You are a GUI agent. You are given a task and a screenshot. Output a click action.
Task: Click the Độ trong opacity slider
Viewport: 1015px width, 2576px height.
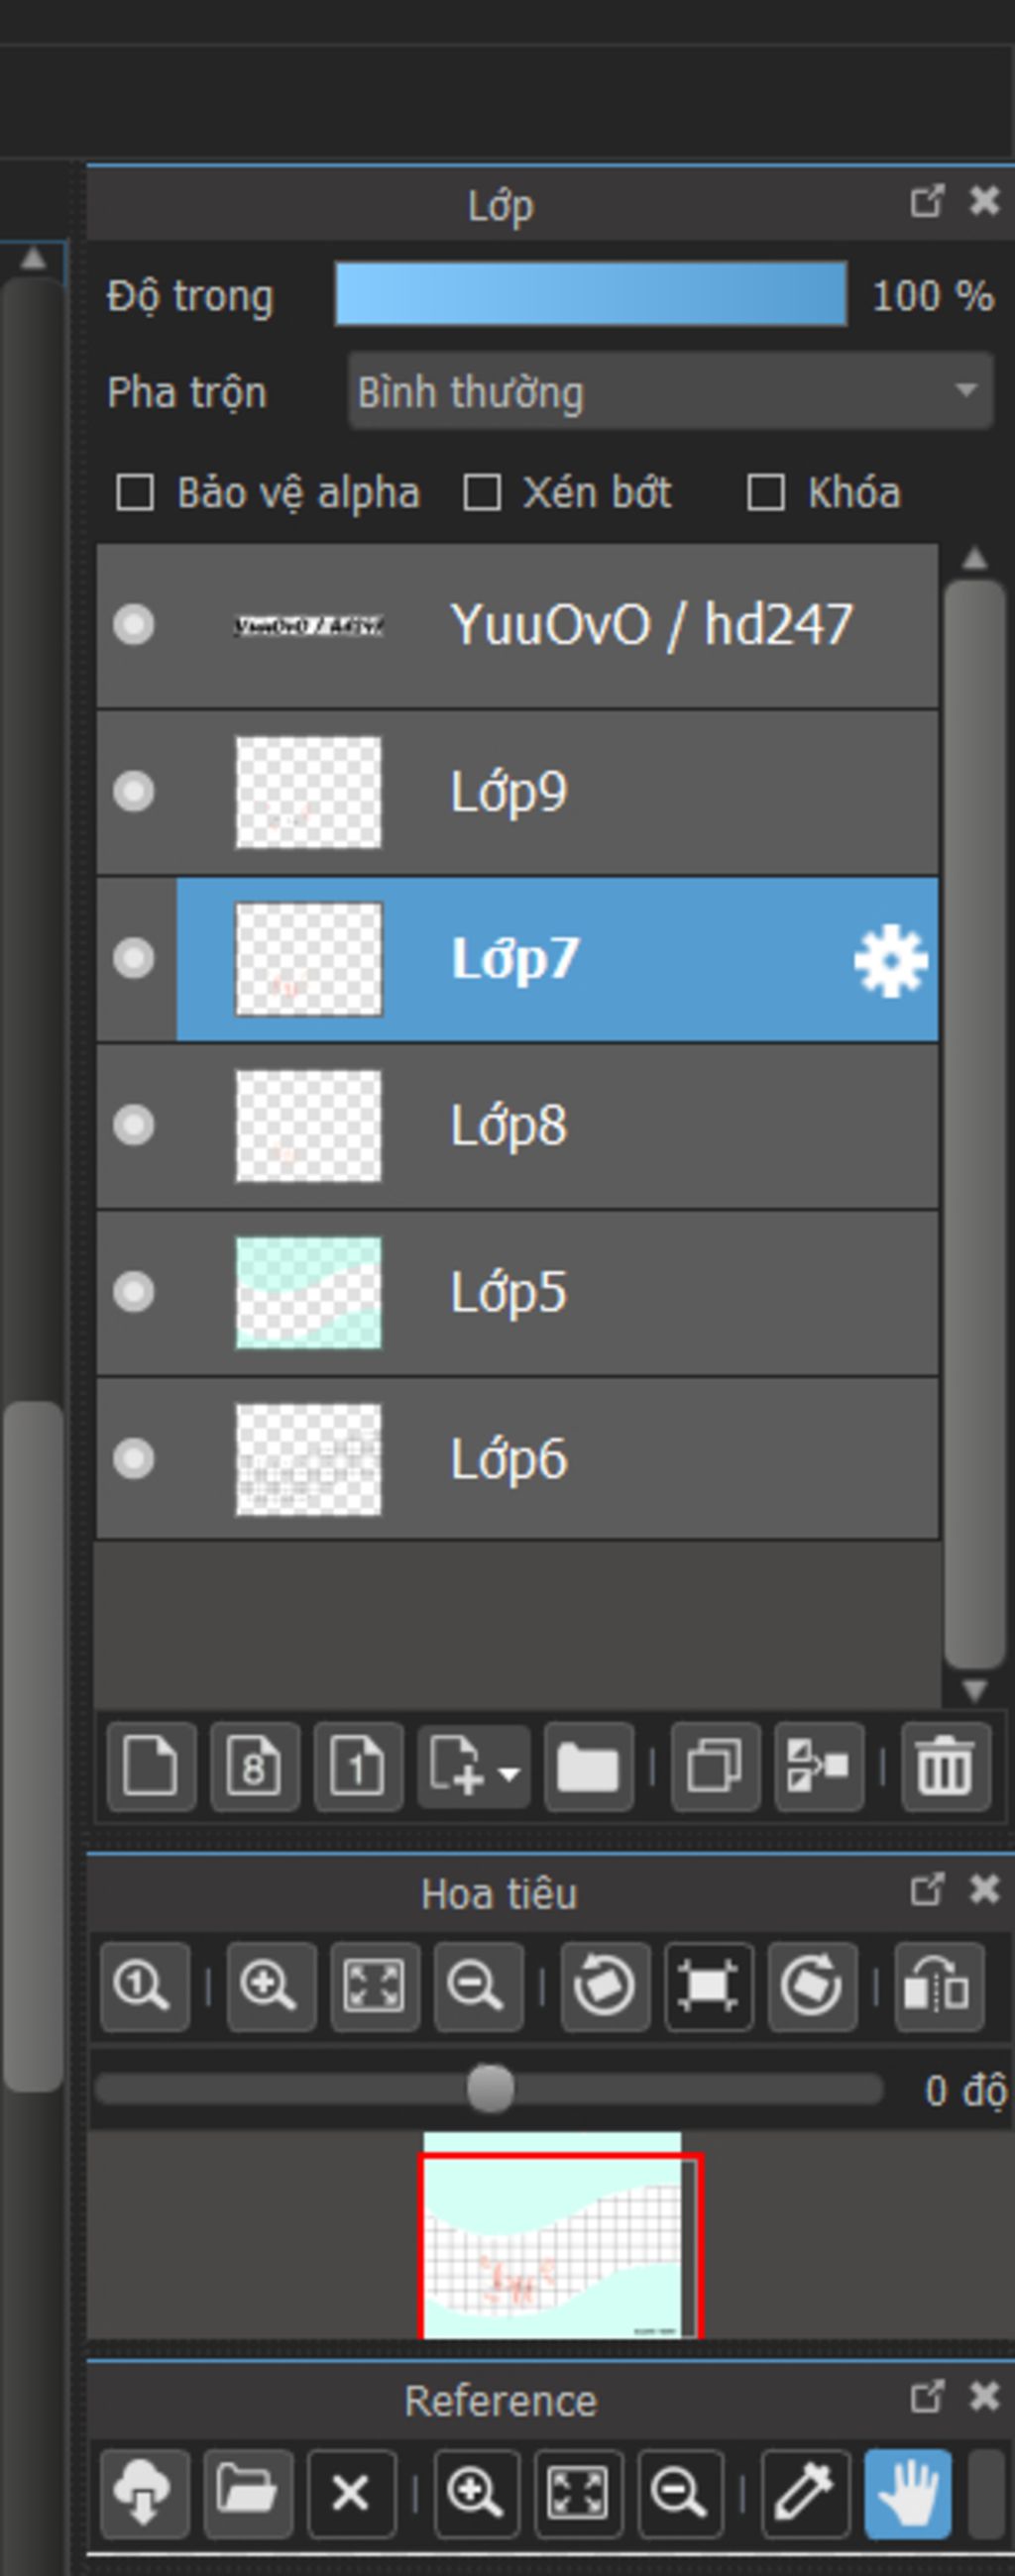tap(590, 295)
